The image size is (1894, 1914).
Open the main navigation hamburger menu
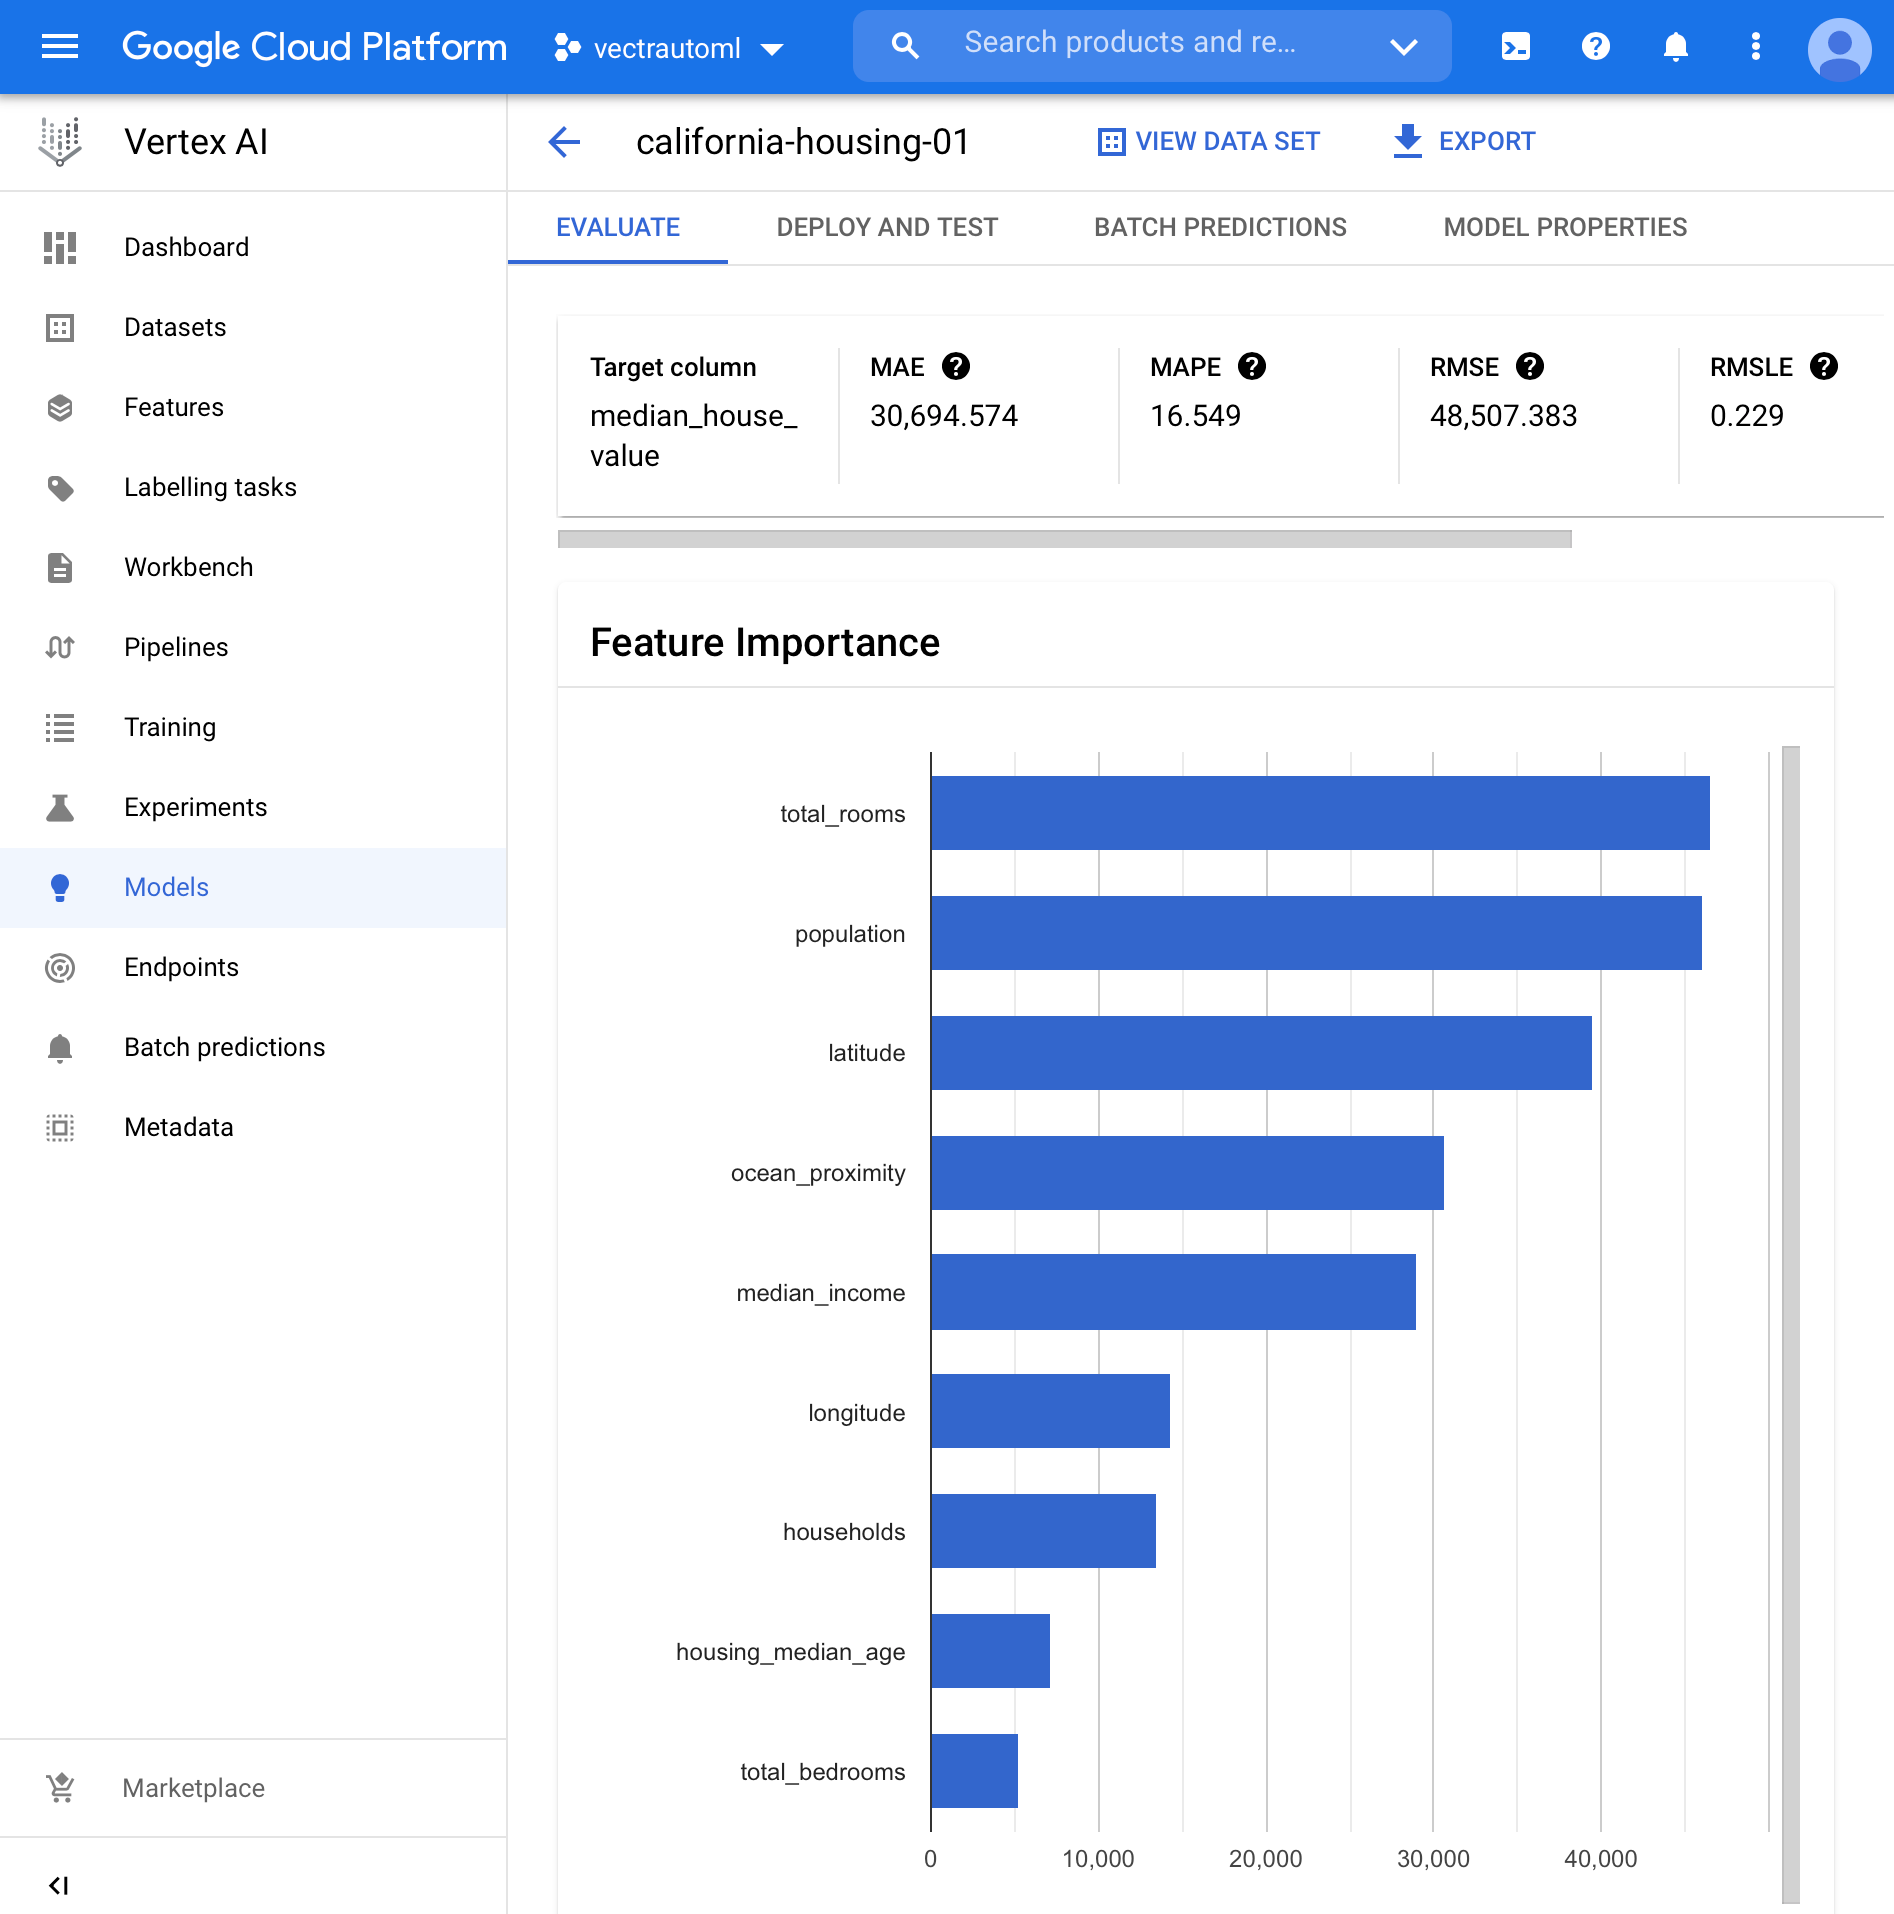tap(60, 46)
